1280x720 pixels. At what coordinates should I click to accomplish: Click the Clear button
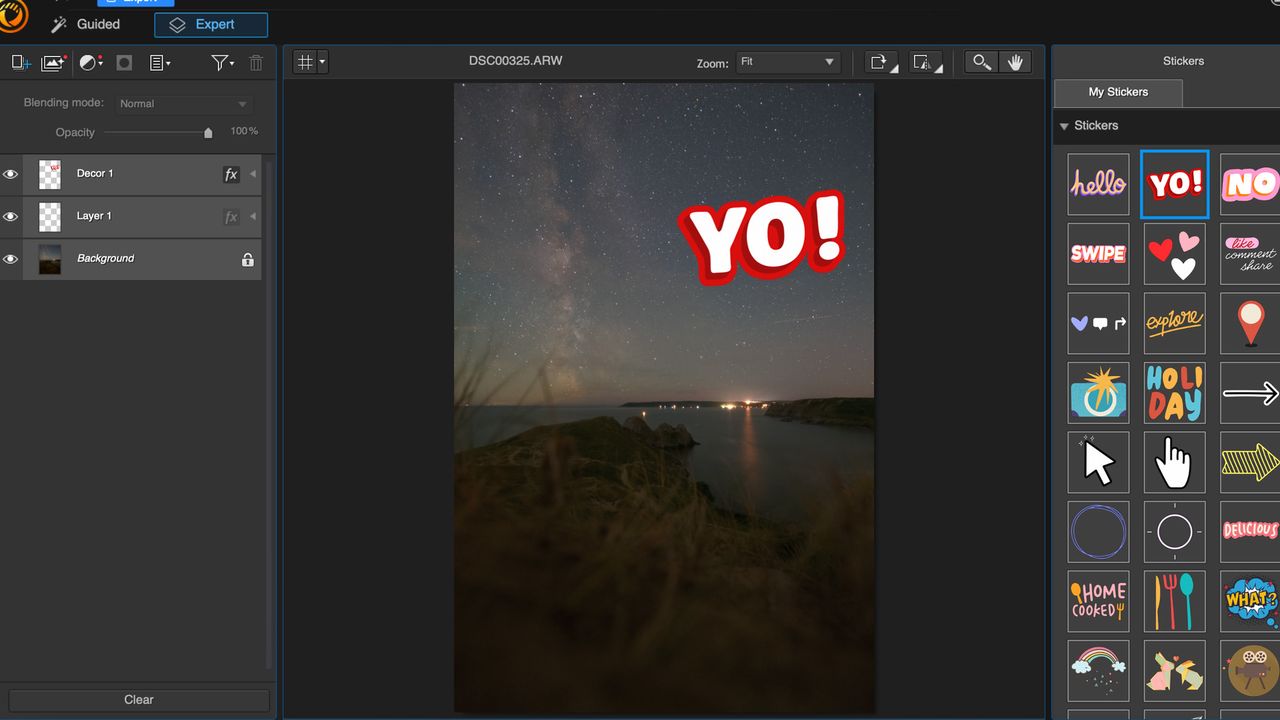139,700
